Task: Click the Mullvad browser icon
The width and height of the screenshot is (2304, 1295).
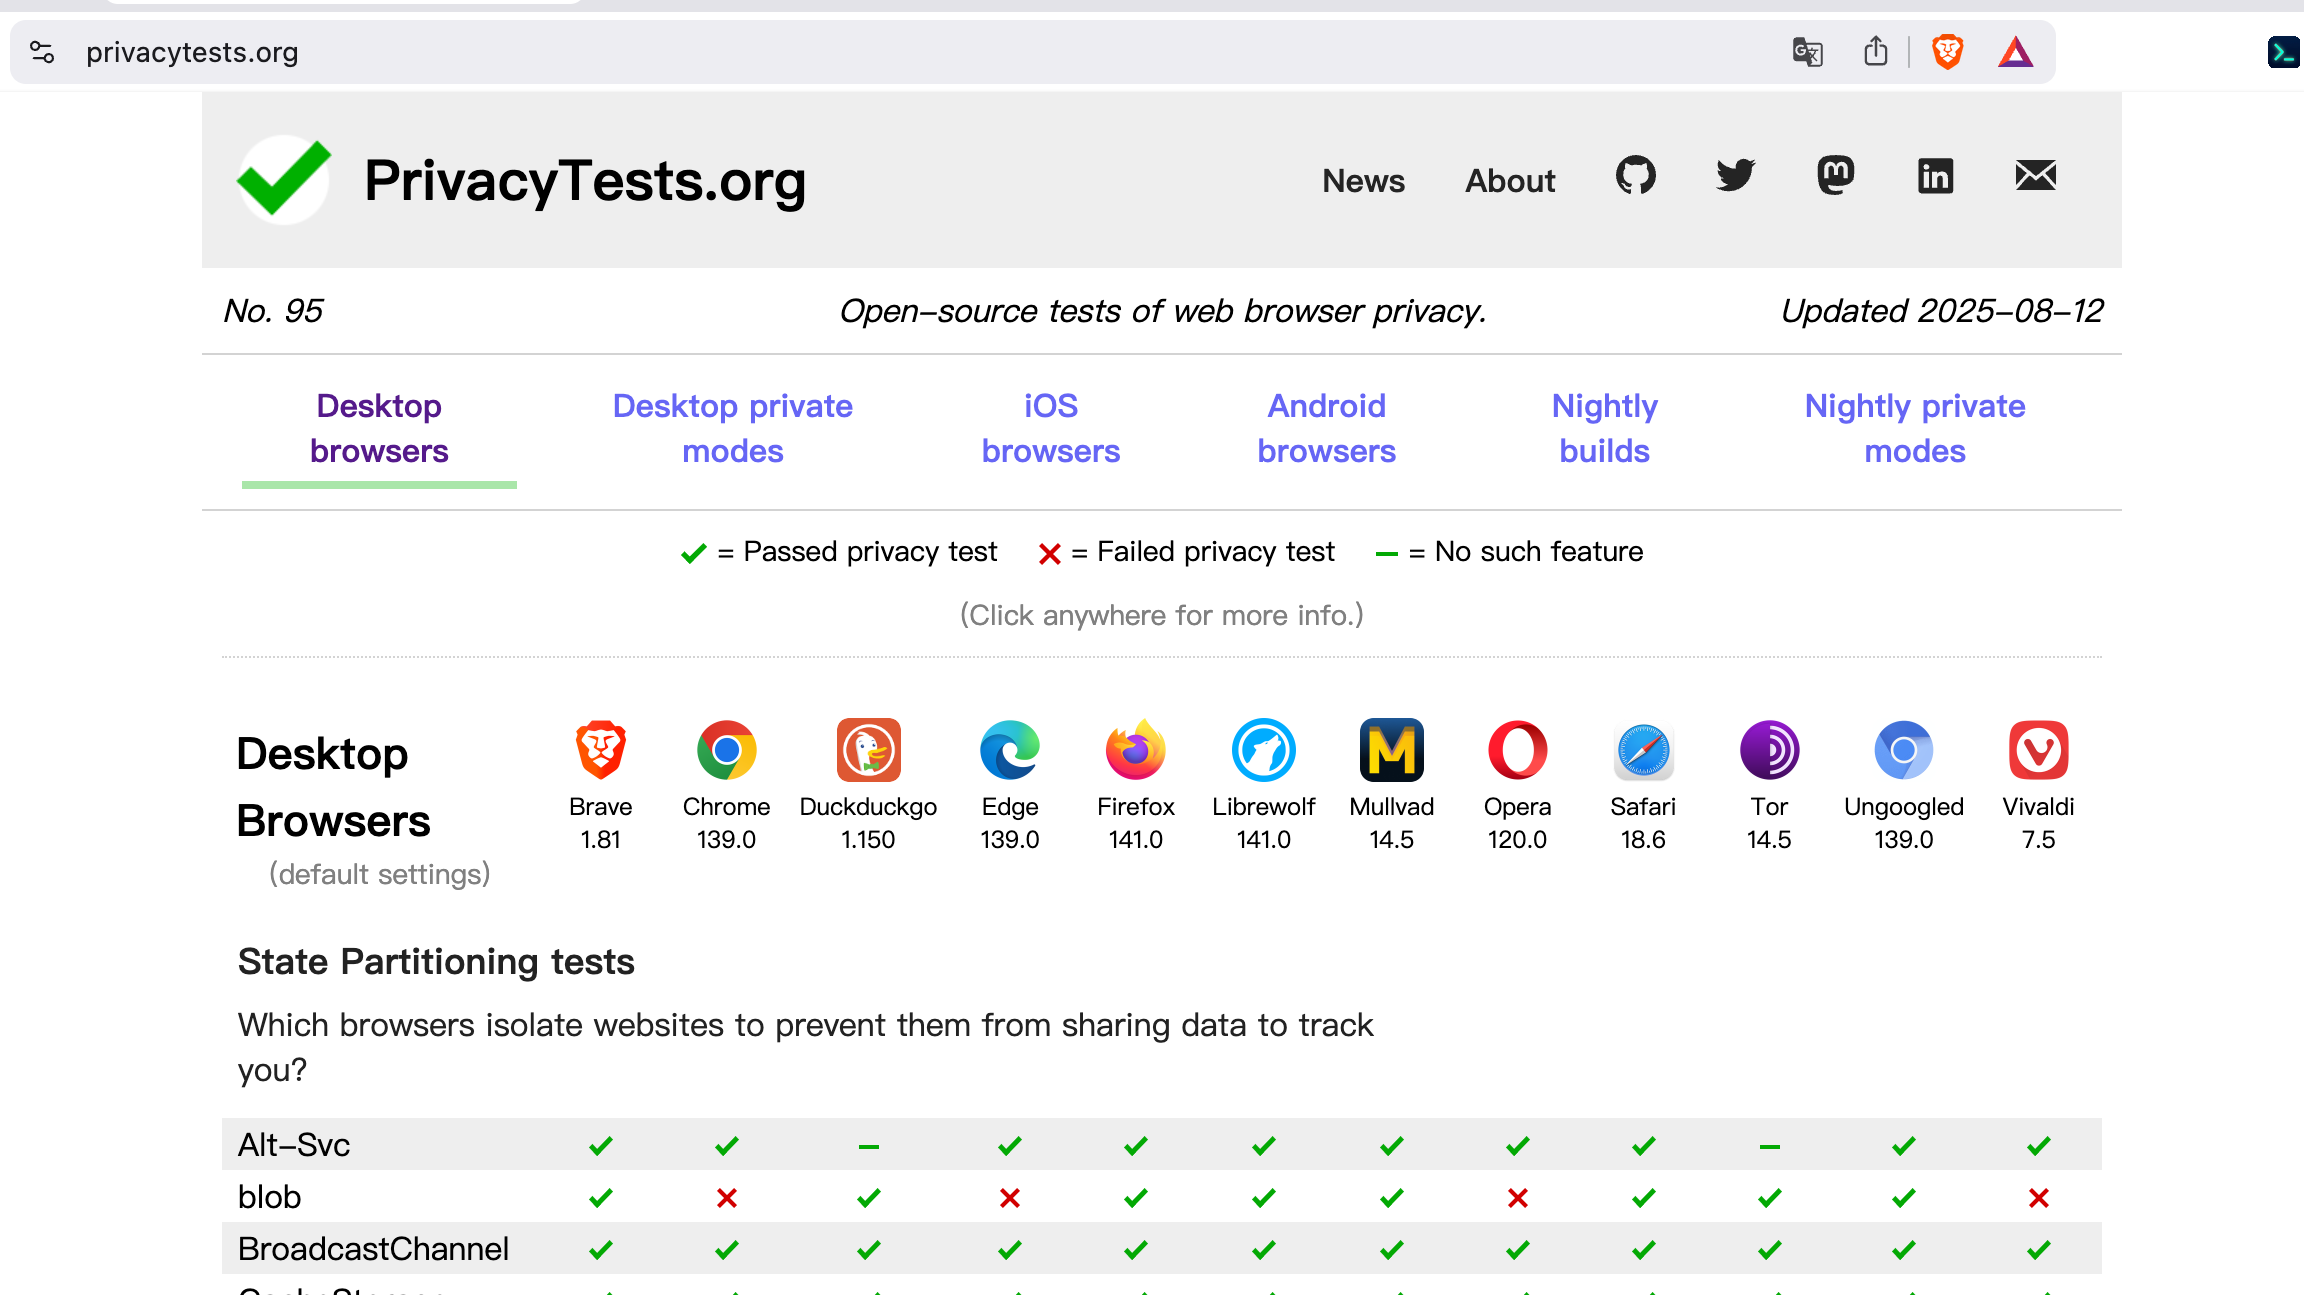Action: tap(1391, 750)
